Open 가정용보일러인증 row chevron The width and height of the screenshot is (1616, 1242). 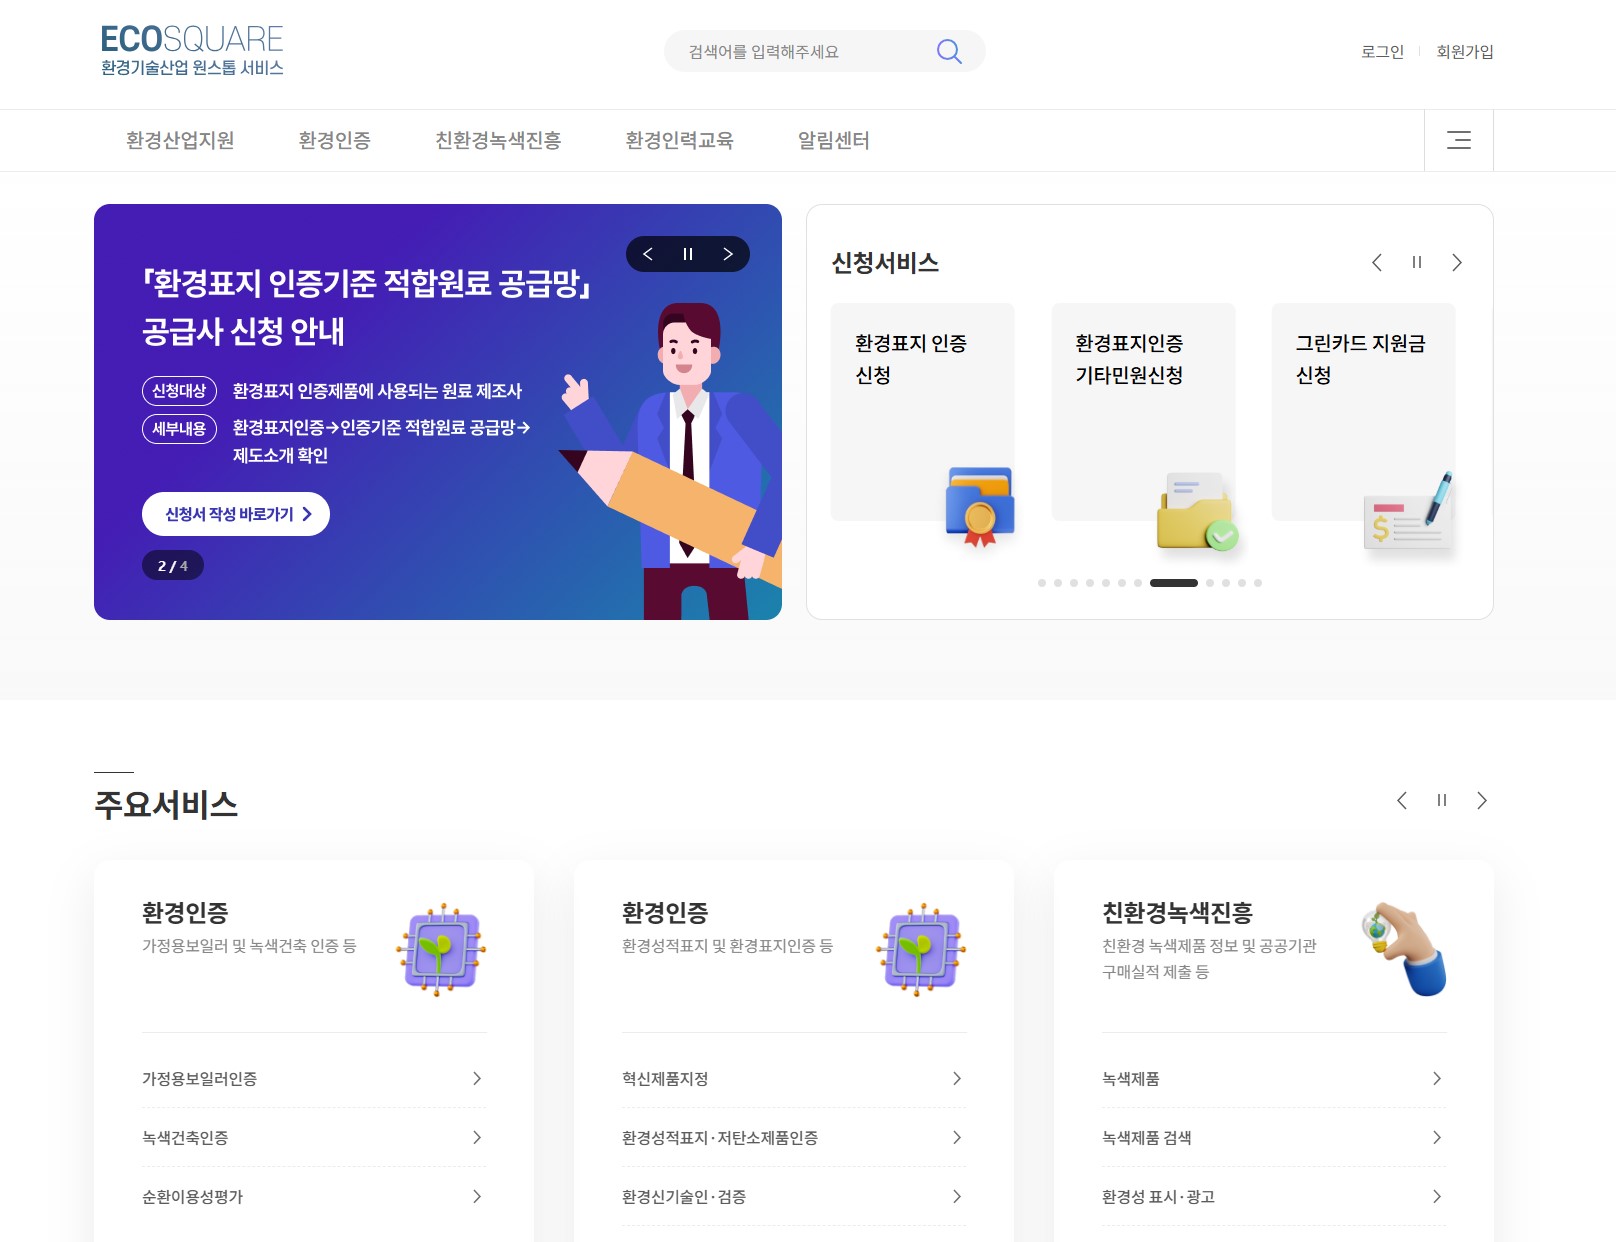coord(477,1078)
